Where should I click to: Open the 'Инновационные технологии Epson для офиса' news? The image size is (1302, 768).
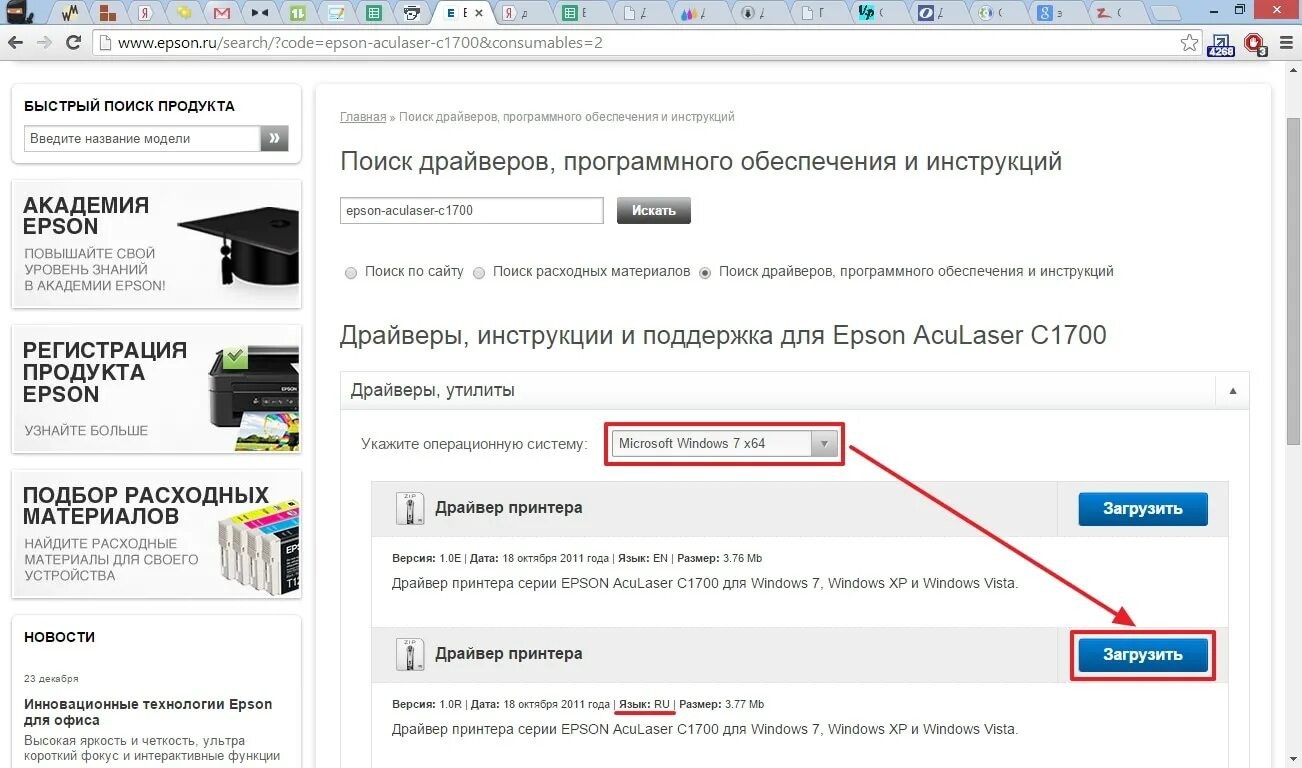pos(148,712)
